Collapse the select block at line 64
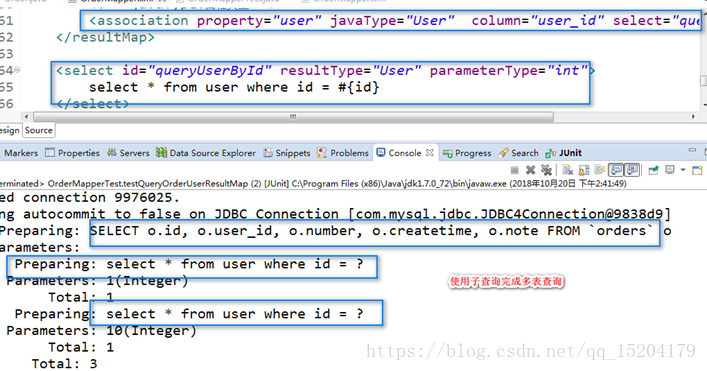Image resolution: width=707 pixels, height=371 pixels. (17, 70)
